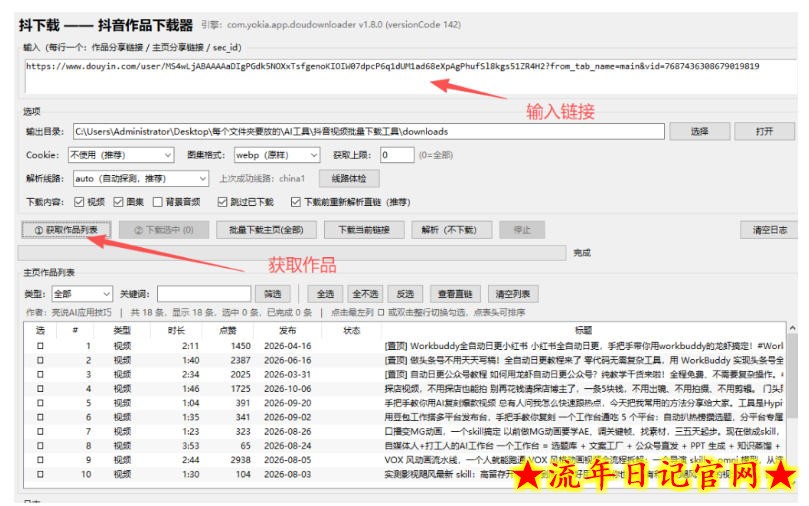The width and height of the screenshot is (809, 506).
Task: Open the Cookie dropdown
Action: [121, 155]
